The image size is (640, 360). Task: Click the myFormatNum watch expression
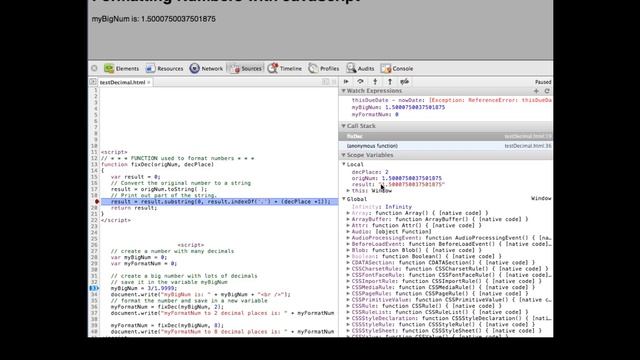coord(375,115)
